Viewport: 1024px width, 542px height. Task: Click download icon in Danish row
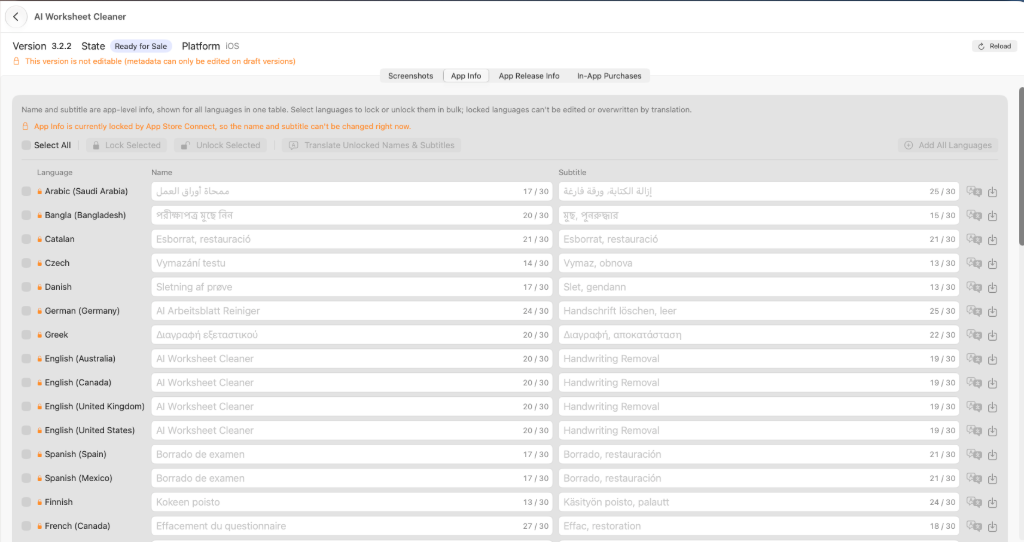coord(993,287)
